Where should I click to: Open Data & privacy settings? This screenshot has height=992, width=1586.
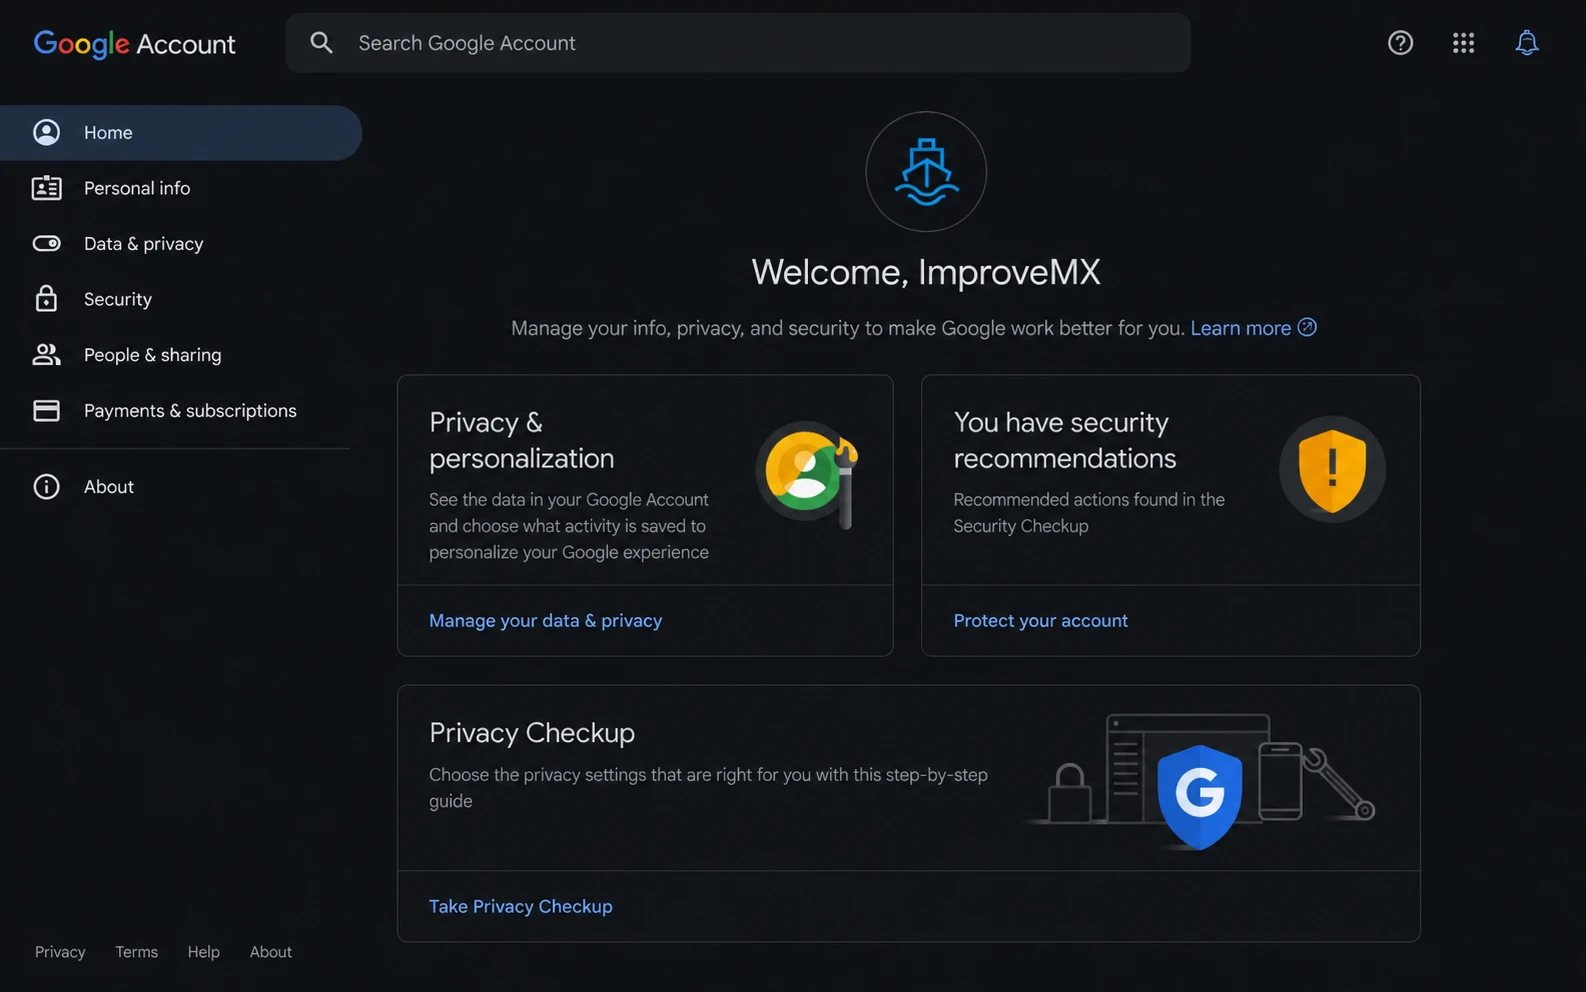(x=181, y=243)
